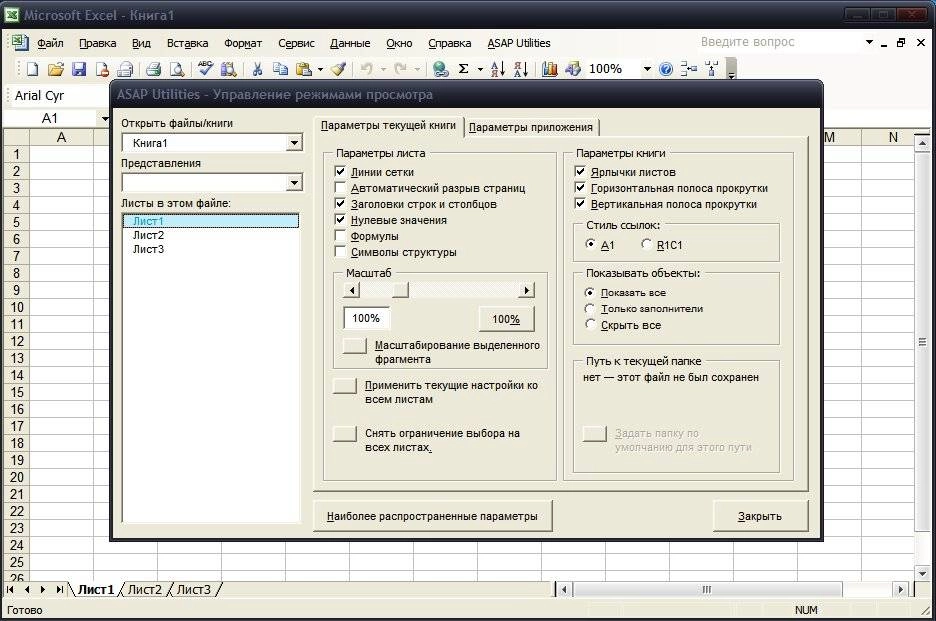The height and width of the screenshot is (621, 936).
Task: Click the Excel workbook icon in menu bar
Action: (x=19, y=42)
